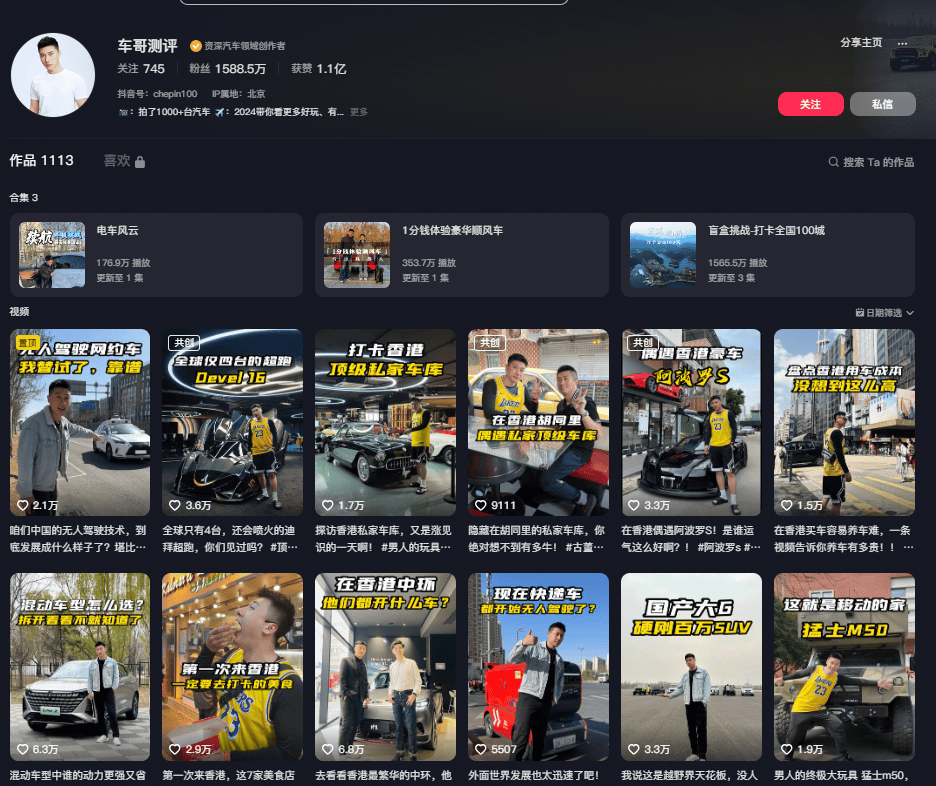Click the calendar icon of 日期筛选

tap(860, 313)
